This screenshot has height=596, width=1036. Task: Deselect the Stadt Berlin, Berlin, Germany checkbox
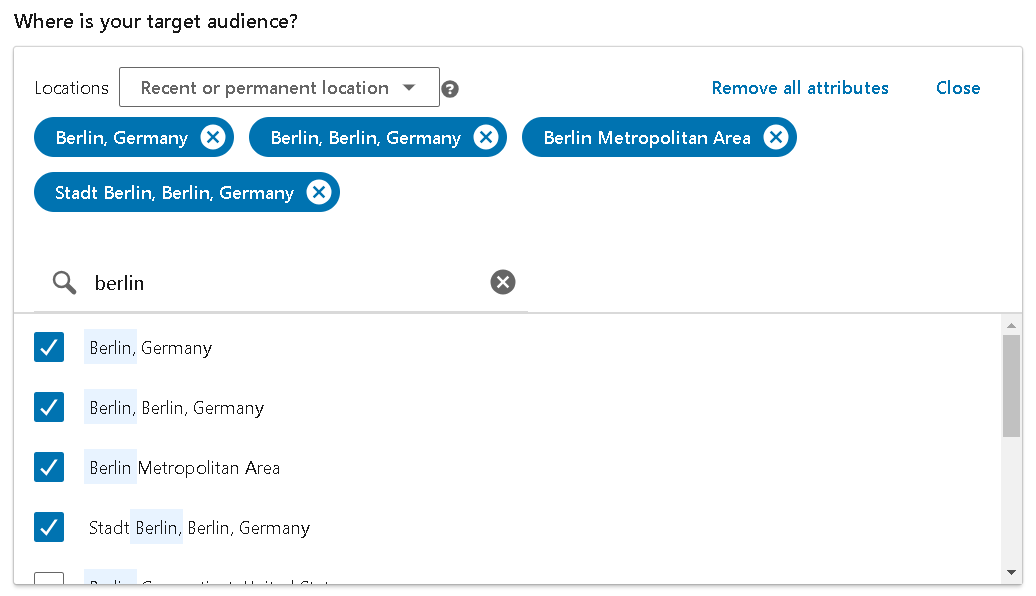(x=49, y=528)
